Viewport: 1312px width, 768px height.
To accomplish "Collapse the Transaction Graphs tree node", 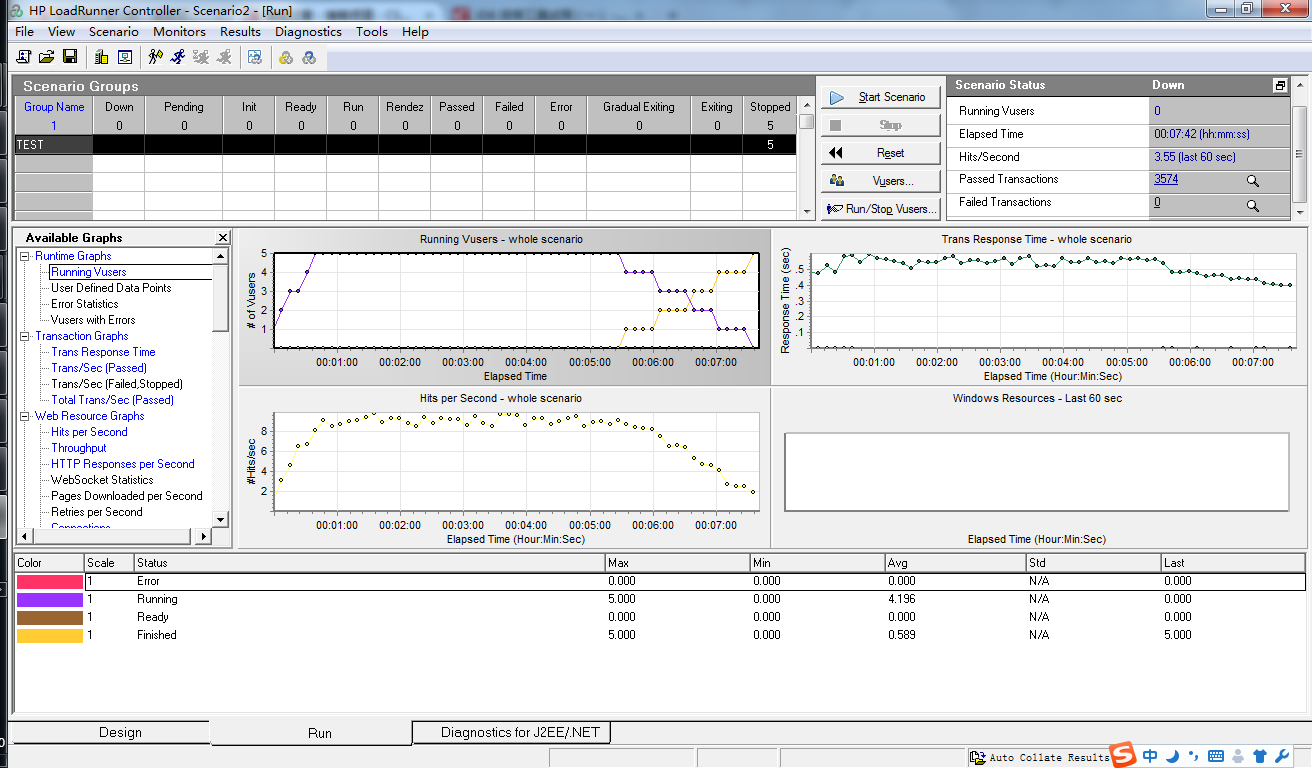I will (x=25, y=336).
